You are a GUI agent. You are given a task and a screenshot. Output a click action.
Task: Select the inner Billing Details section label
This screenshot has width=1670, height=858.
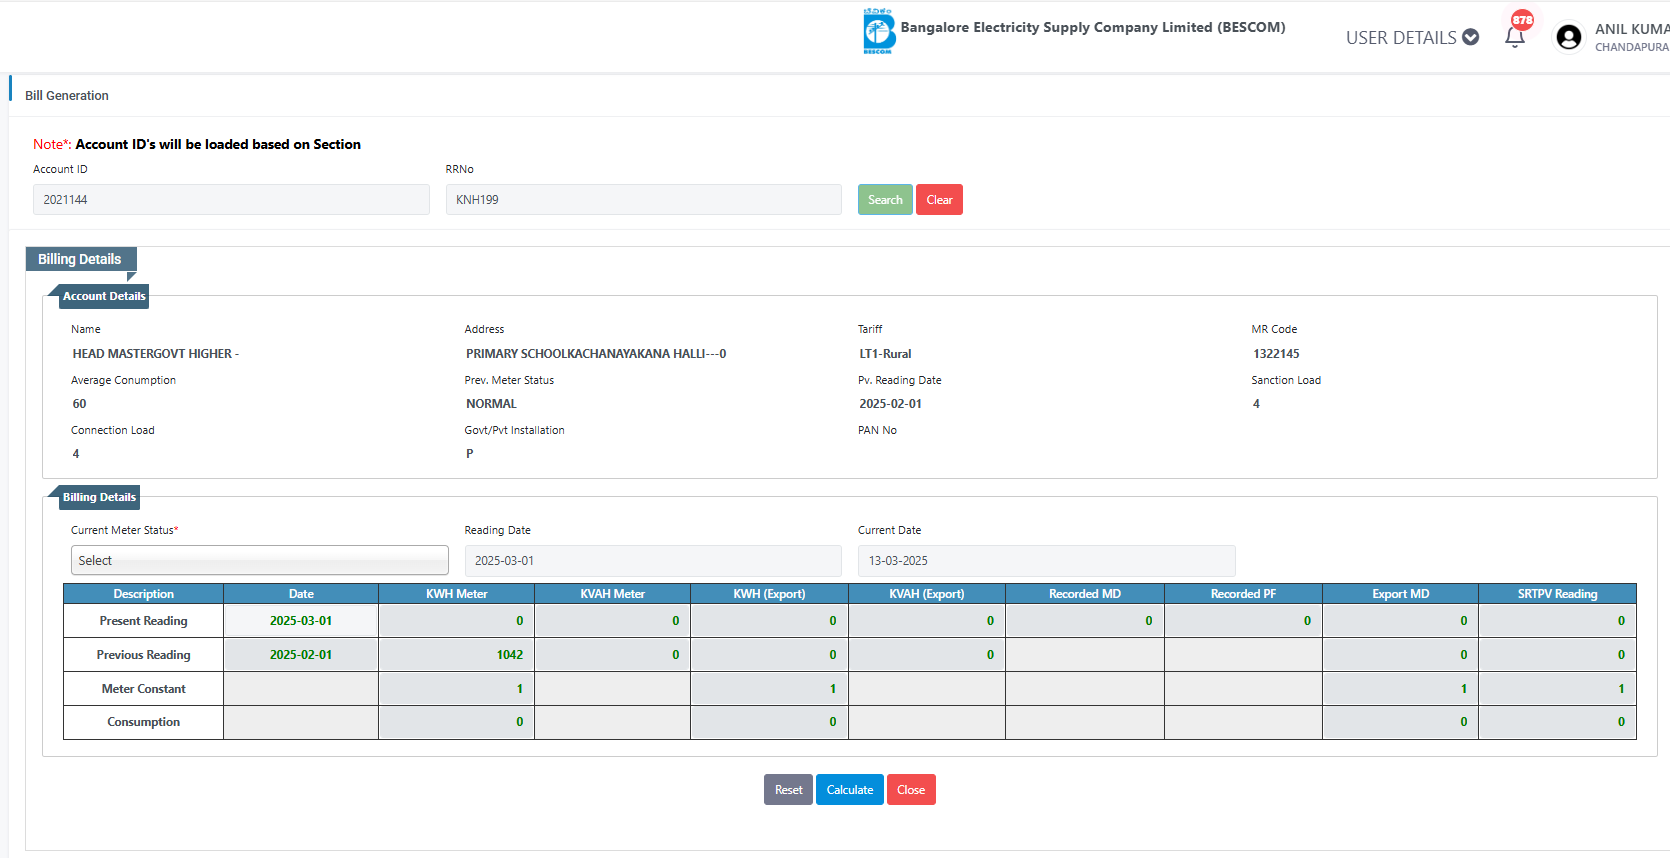point(99,497)
